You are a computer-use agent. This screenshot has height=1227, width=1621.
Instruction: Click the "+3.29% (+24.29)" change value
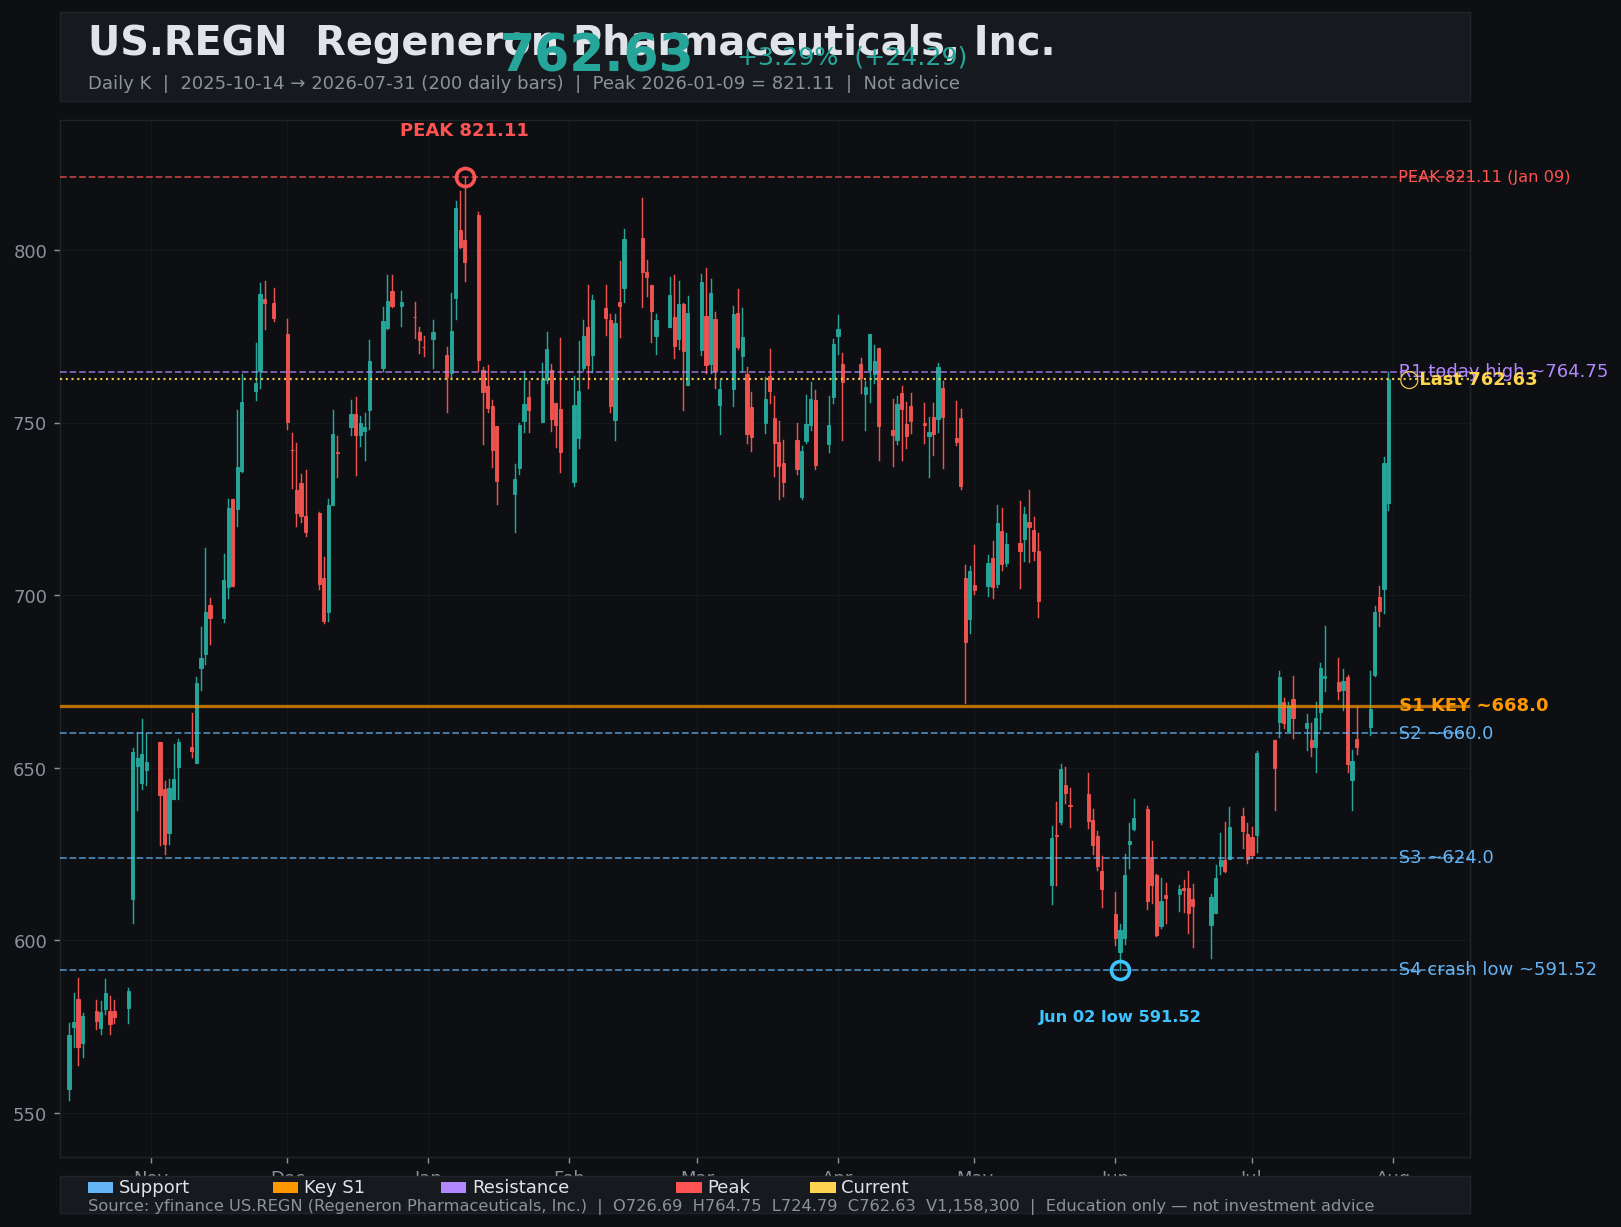(852, 57)
